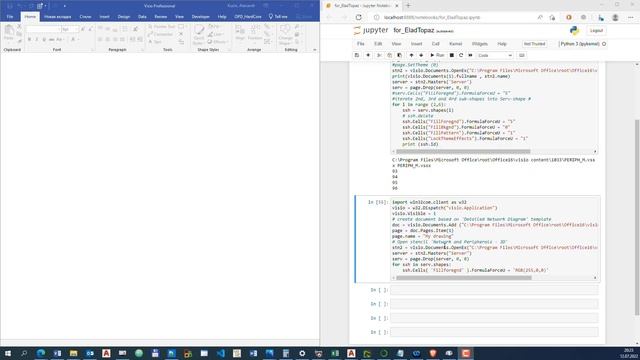
Task: Open Jupyter File menu
Action: coord(360,44)
